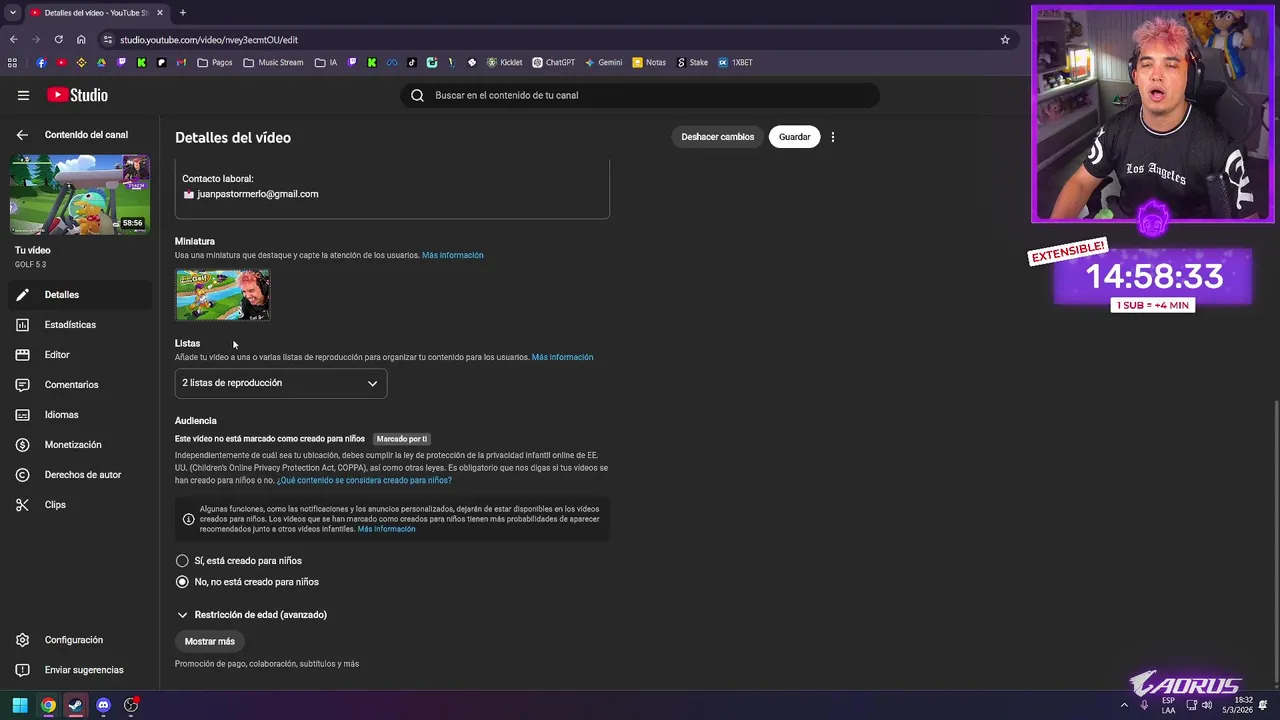Click the Chrome home button
The image size is (1280, 720).
click(81, 40)
